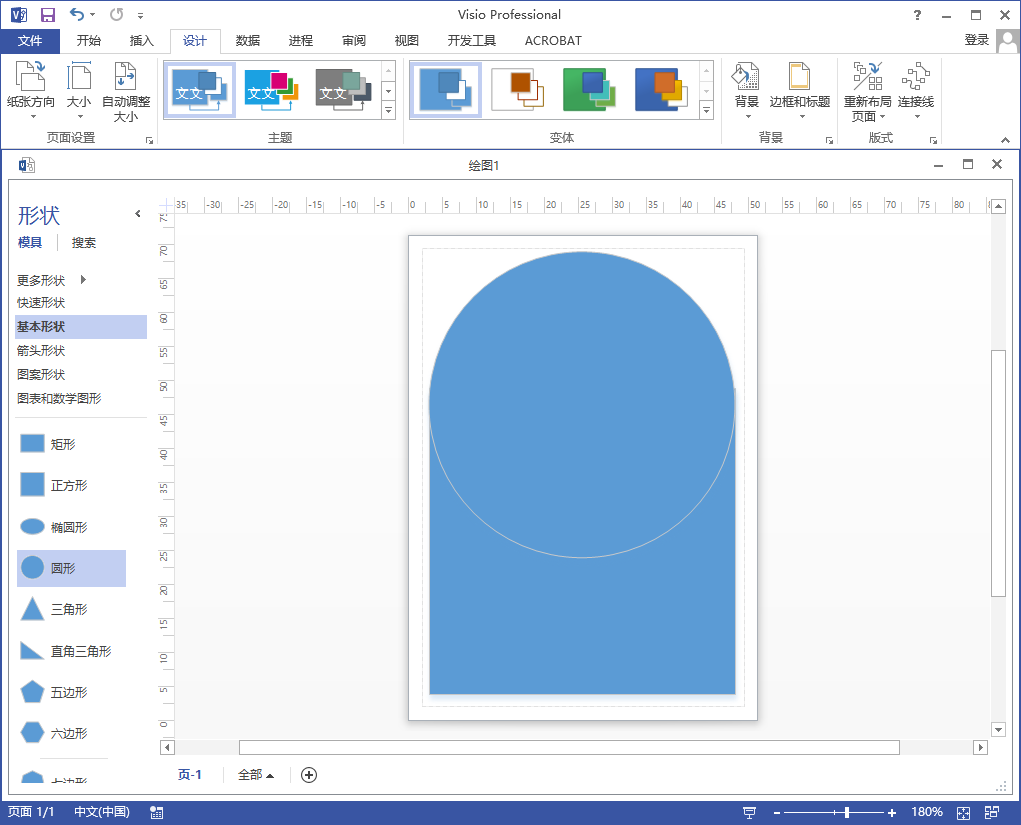Screen dimensions: 1021x825
Task: Select the green variant swatch
Action: 589,90
